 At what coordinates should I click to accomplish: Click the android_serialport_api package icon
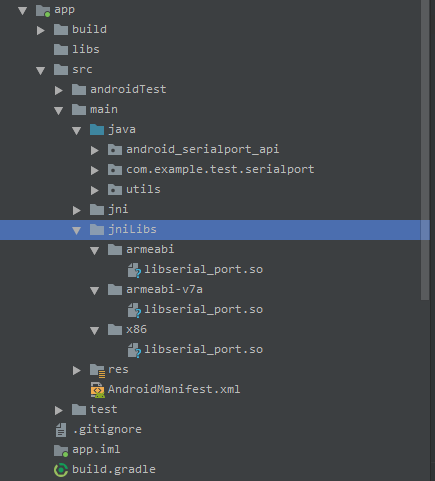(x=115, y=149)
